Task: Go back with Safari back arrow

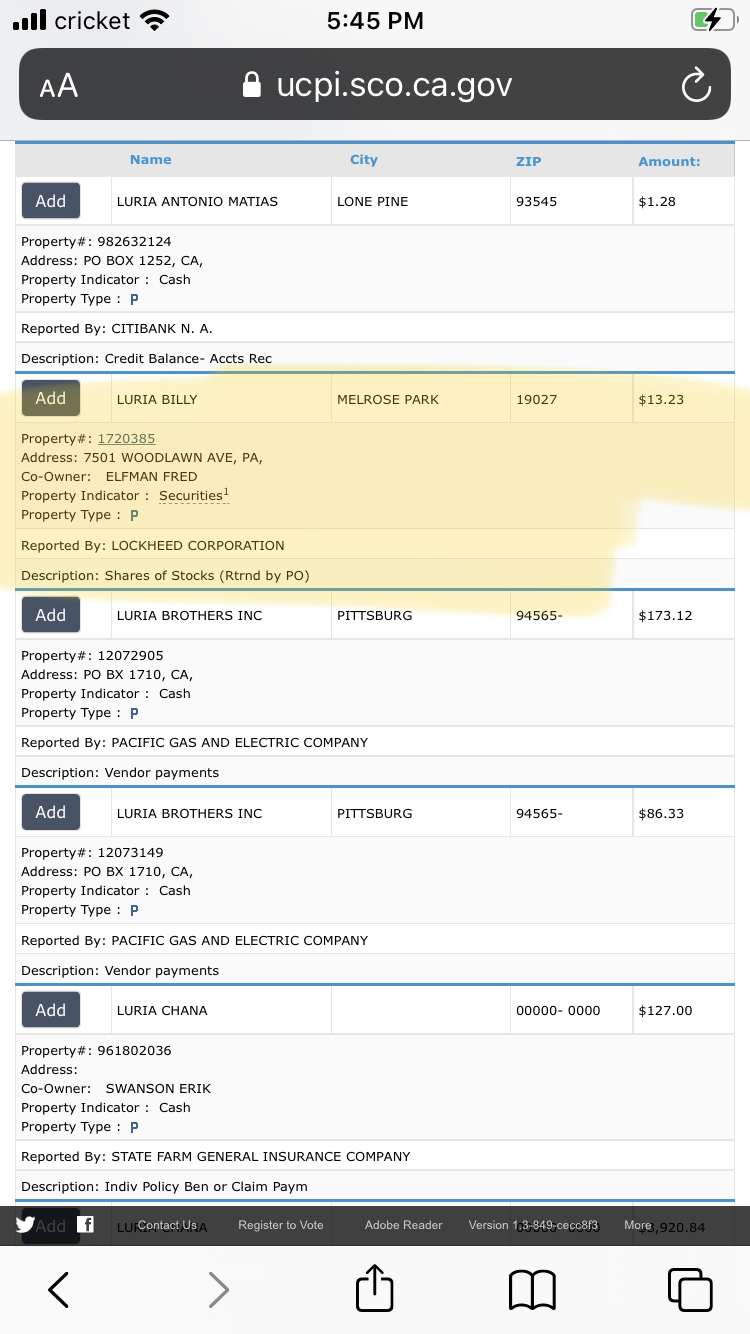Action: [59, 1289]
